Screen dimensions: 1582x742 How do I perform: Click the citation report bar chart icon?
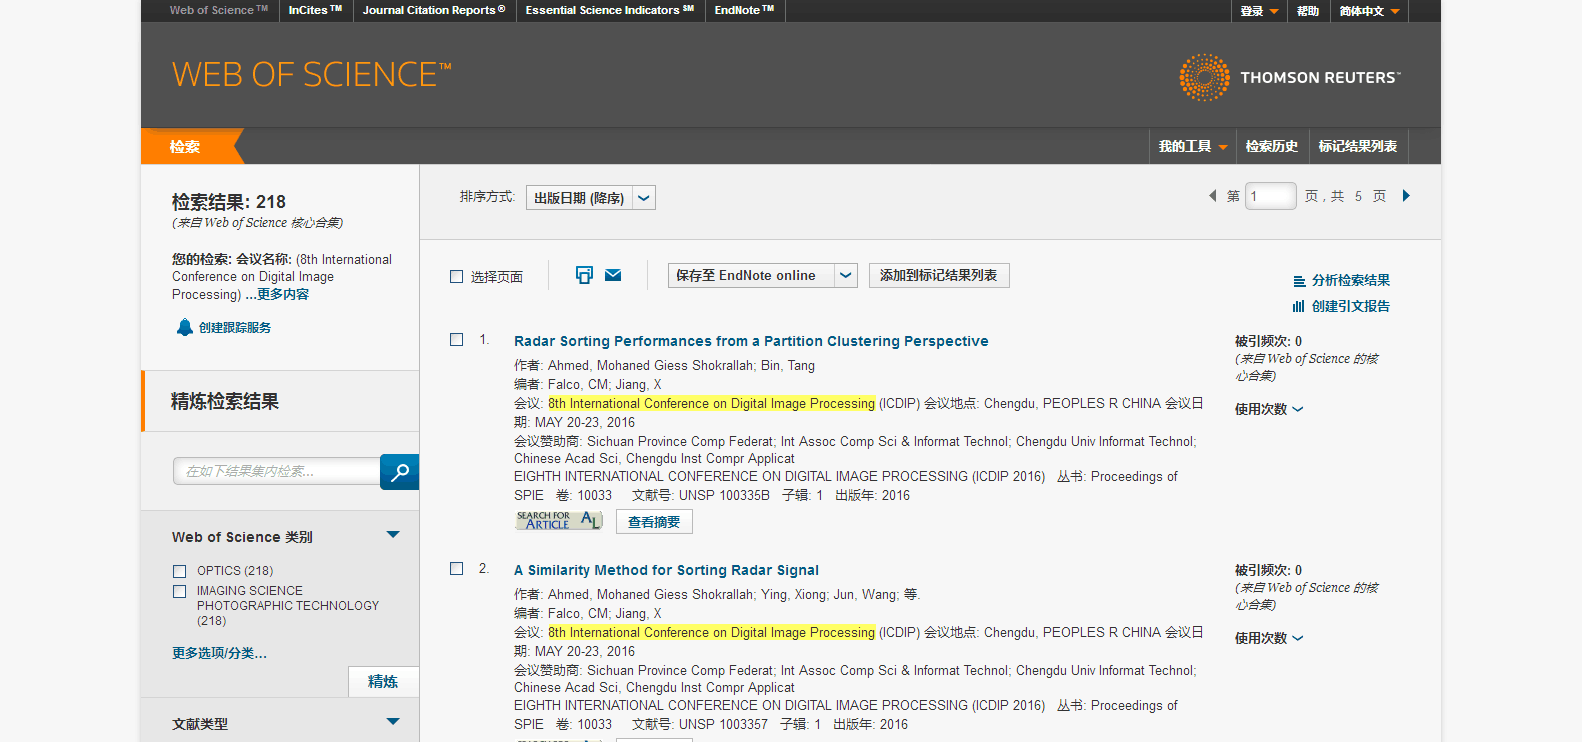pyautogui.click(x=1299, y=307)
